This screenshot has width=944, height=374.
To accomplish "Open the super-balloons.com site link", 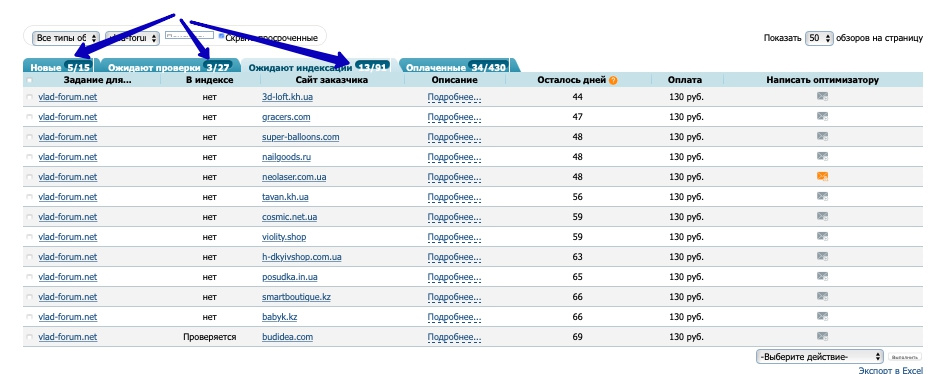I will [300, 137].
